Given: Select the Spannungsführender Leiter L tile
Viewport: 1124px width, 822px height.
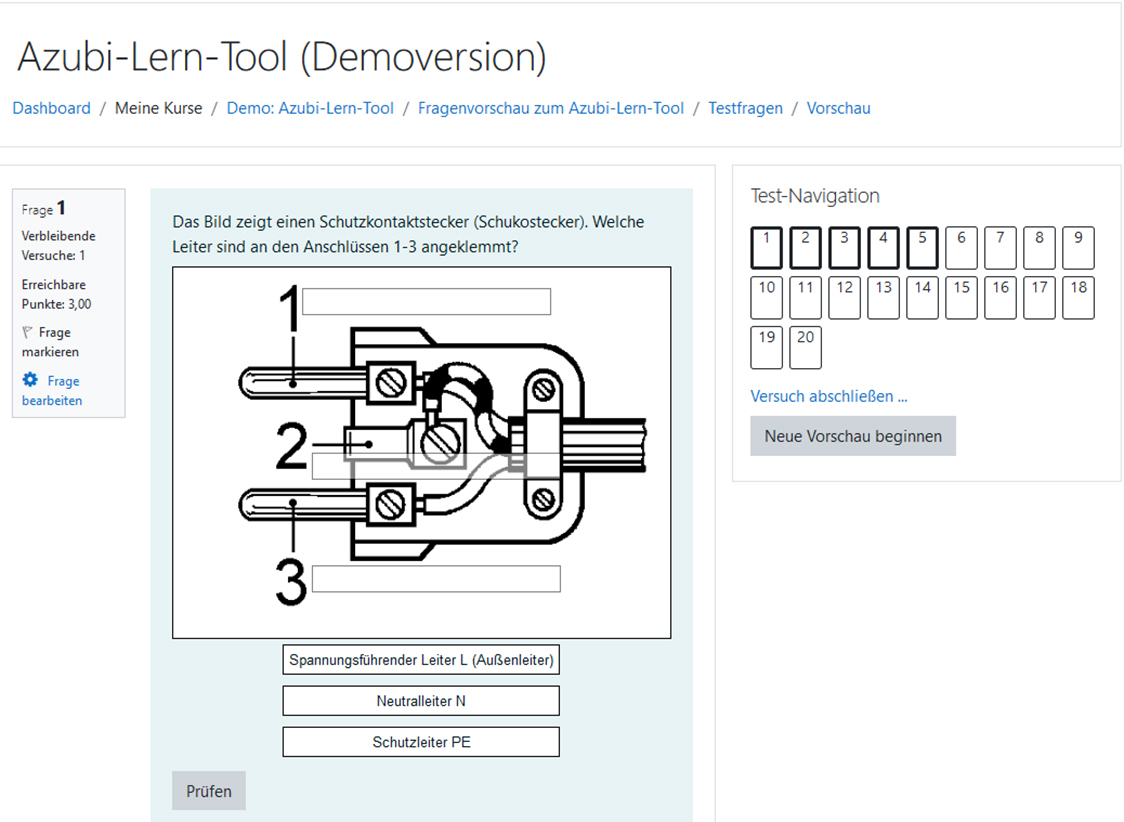Looking at the screenshot, I should click(x=420, y=660).
